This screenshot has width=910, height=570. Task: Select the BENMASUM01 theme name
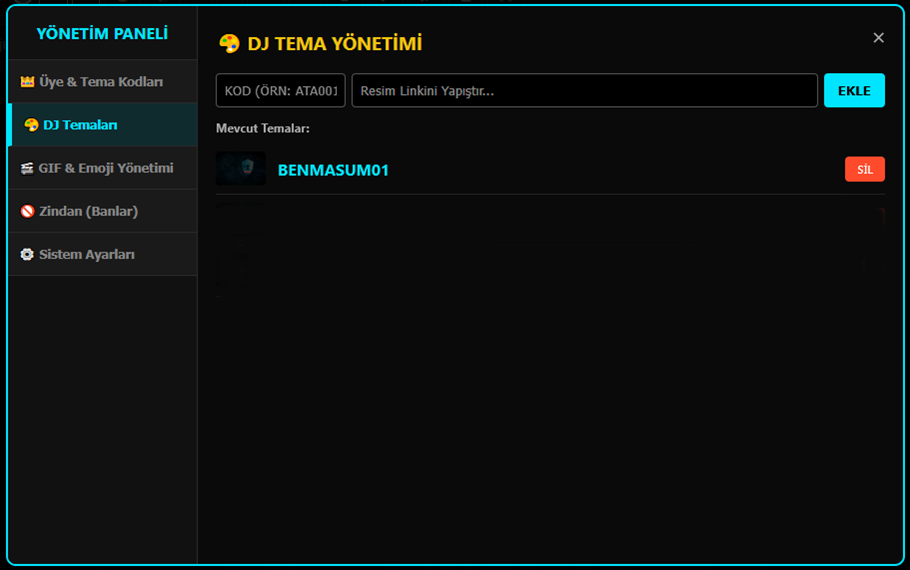tap(333, 170)
